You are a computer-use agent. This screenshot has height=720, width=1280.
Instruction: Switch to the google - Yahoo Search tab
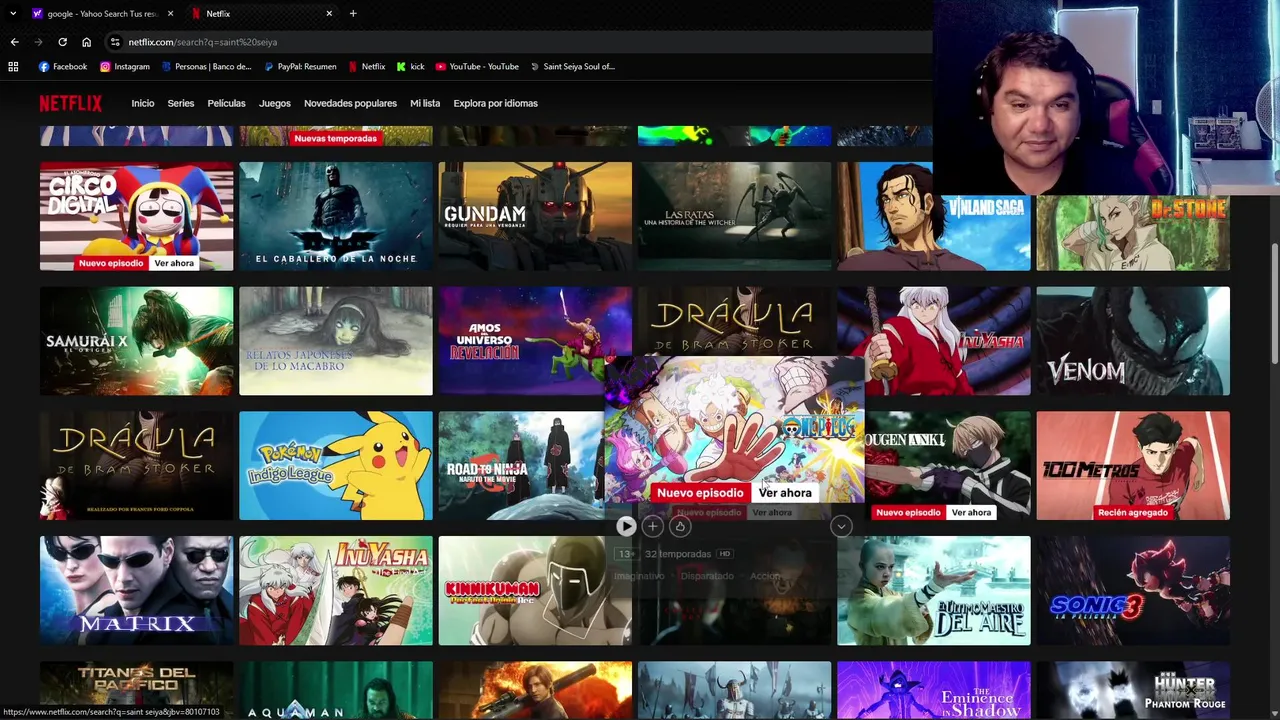(102, 13)
